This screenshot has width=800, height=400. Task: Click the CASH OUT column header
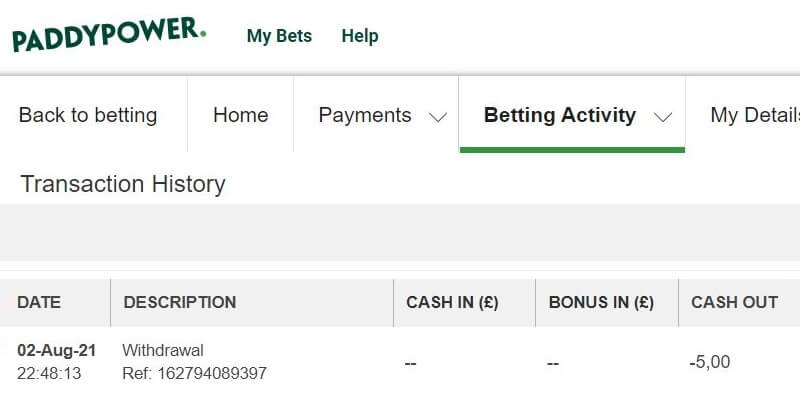(734, 302)
